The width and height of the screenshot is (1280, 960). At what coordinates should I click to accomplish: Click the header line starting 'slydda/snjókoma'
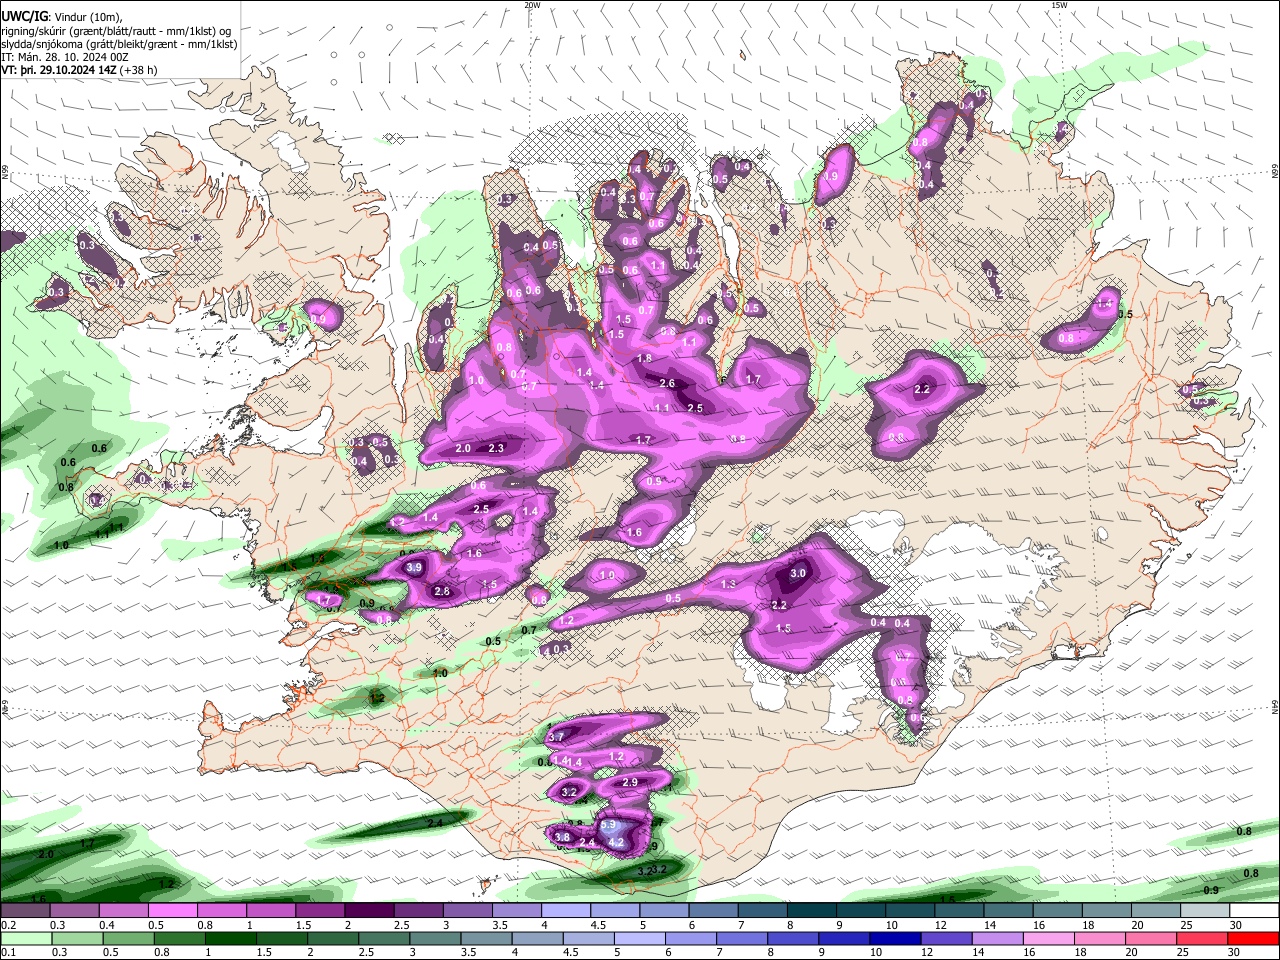119,44
